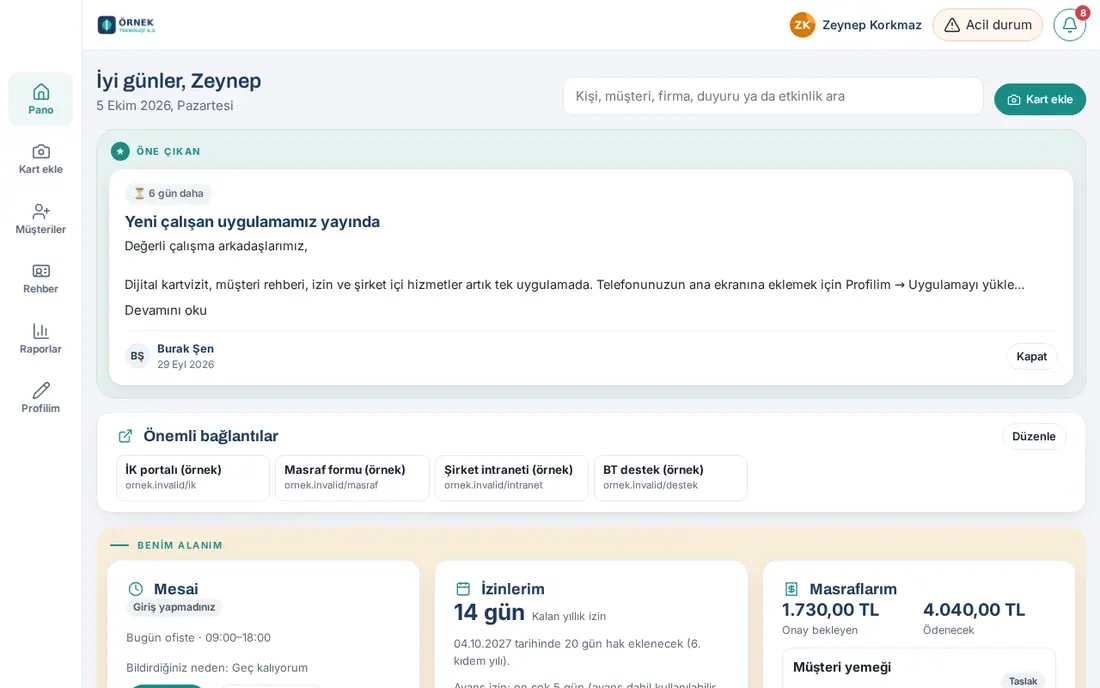Open the BT destek (örnek) link
The height and width of the screenshot is (688, 1100).
pyautogui.click(x=671, y=478)
